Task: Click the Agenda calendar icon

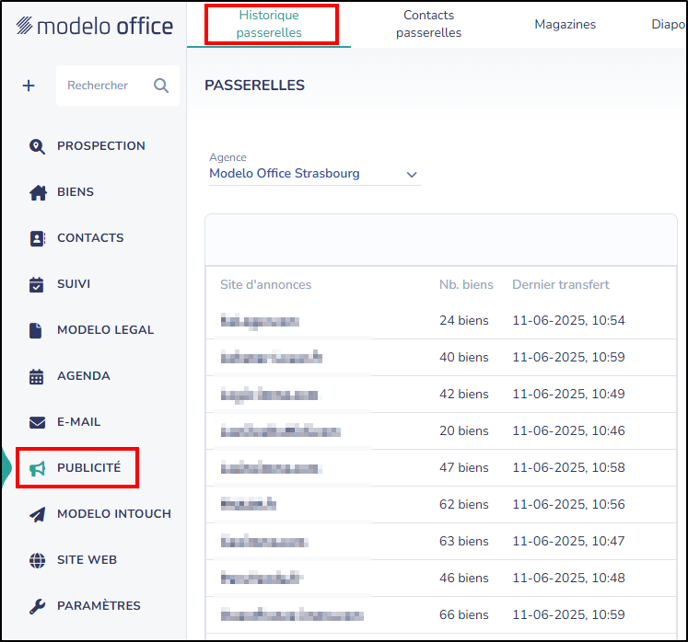Action: (36, 376)
